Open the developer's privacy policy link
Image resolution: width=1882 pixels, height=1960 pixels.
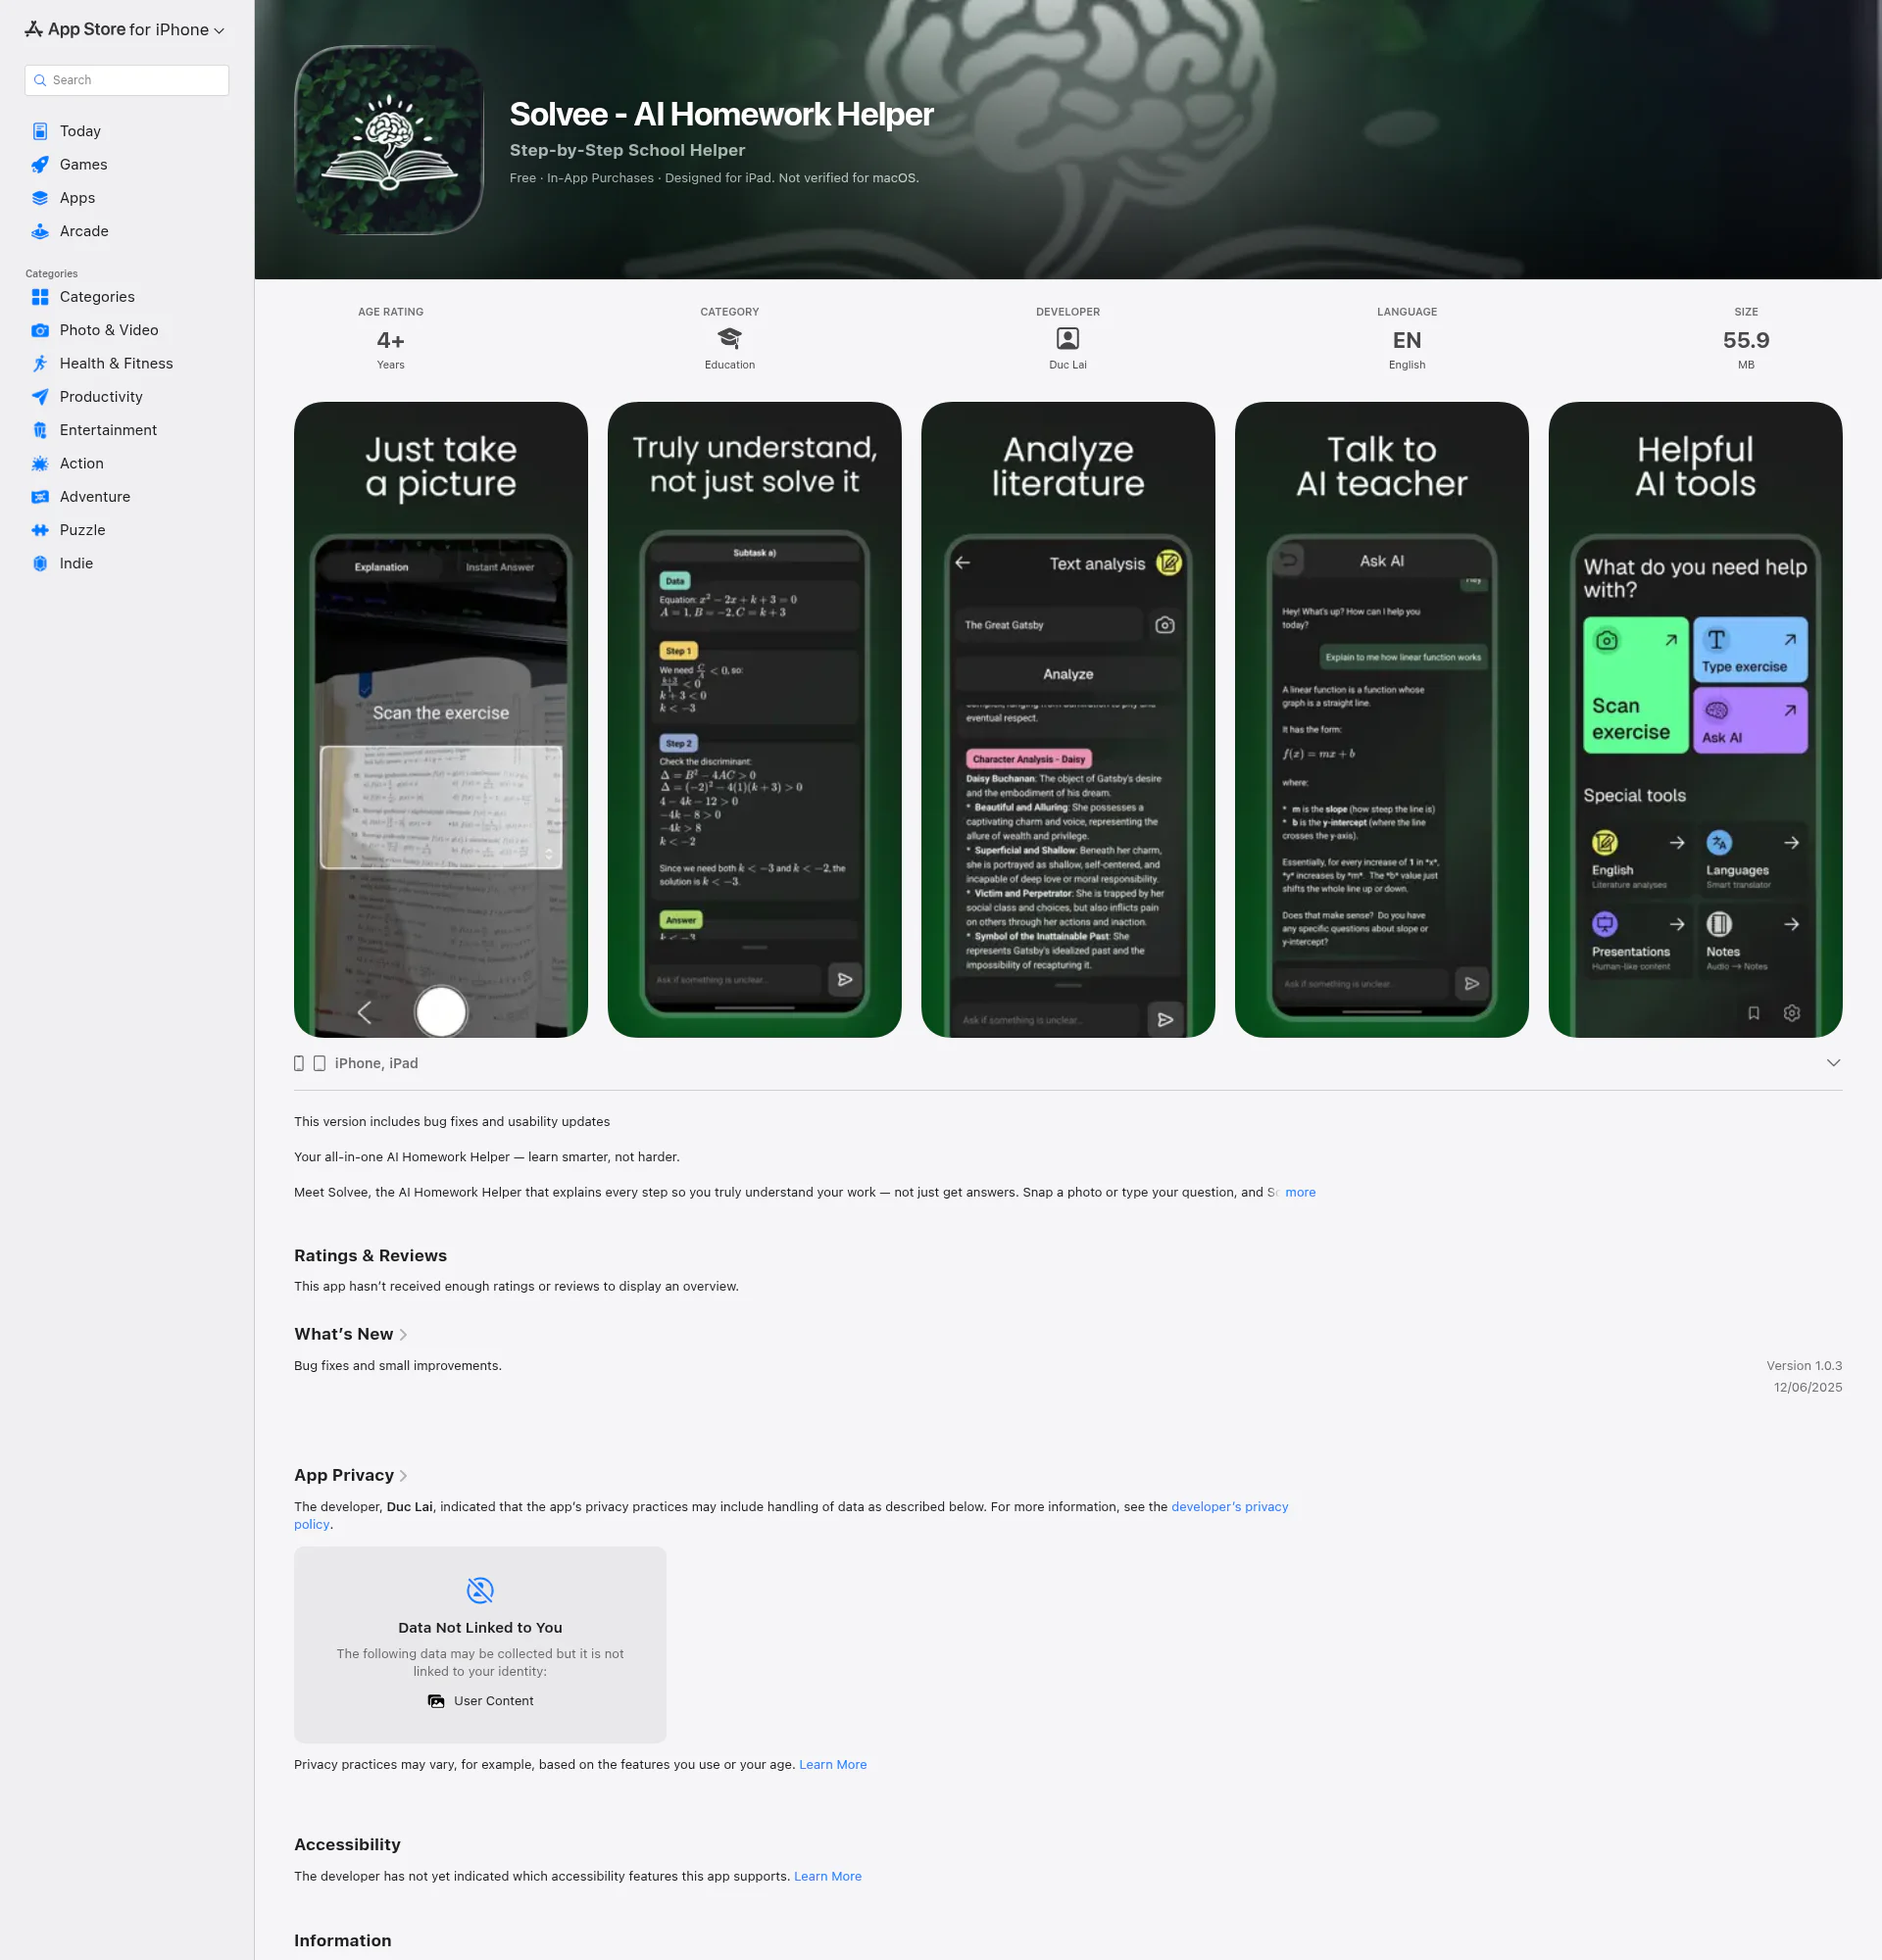pos(1229,1507)
